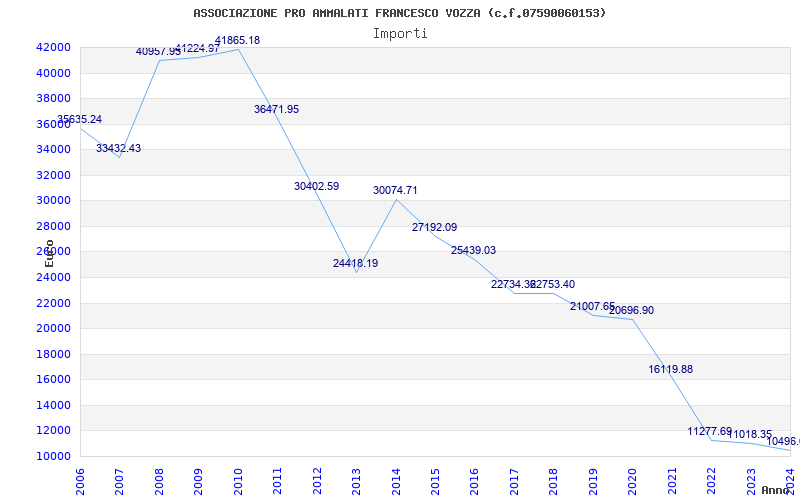Click x-axis year 2019
Viewport: 800px width, 500px height.
(x=593, y=482)
